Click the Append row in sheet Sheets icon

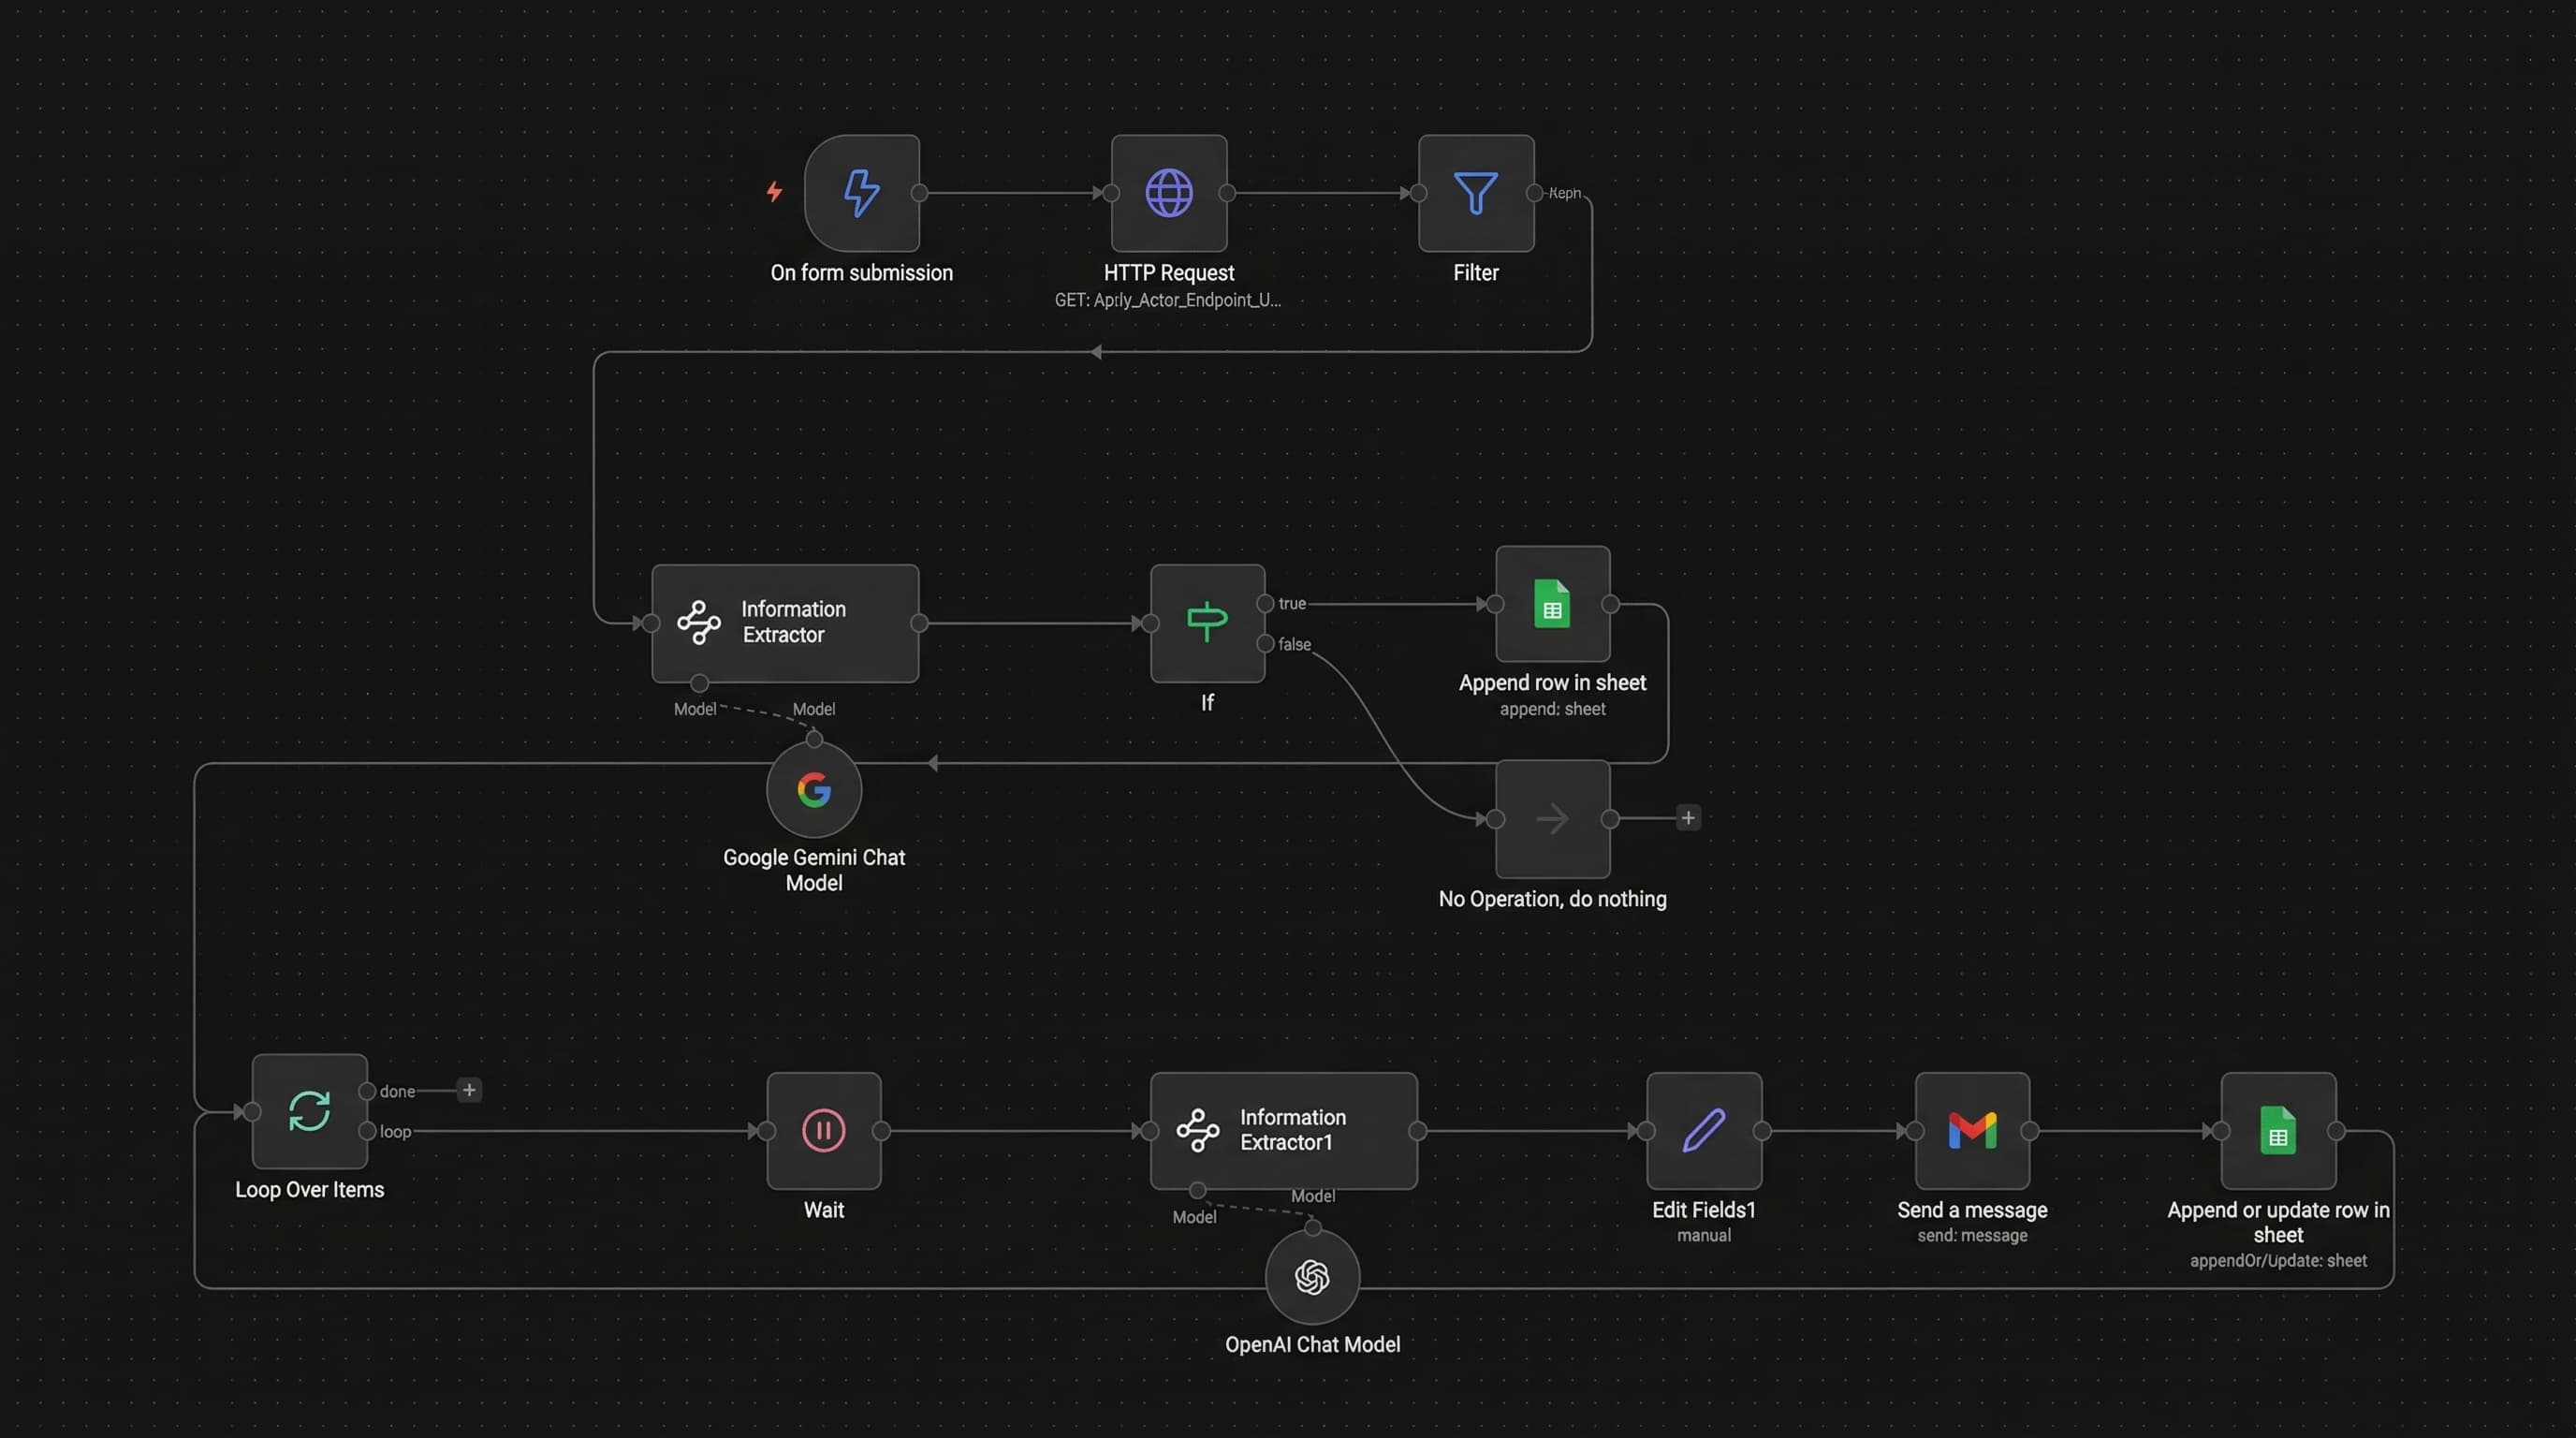pos(1551,604)
